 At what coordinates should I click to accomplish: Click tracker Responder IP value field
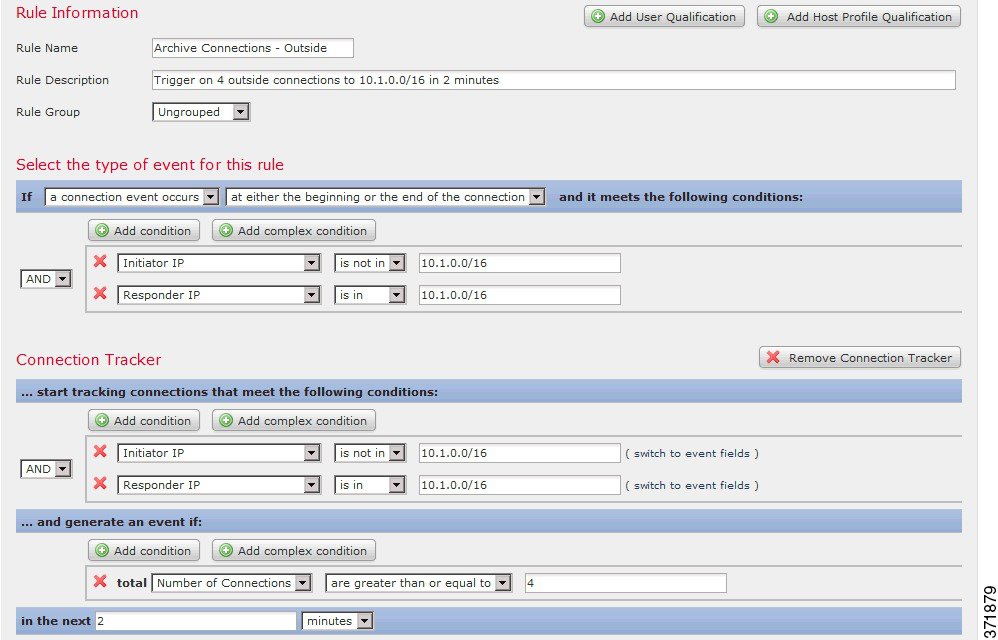tap(519, 485)
